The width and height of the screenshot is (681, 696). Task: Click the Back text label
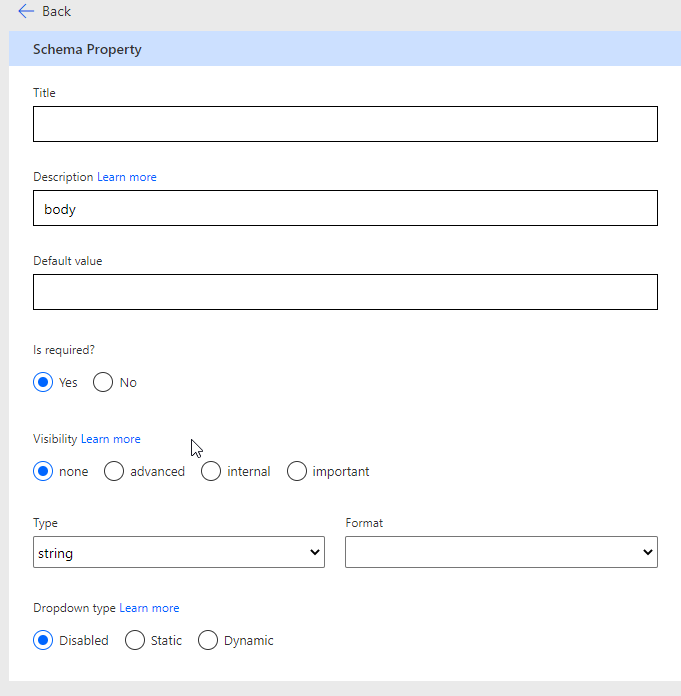point(56,11)
